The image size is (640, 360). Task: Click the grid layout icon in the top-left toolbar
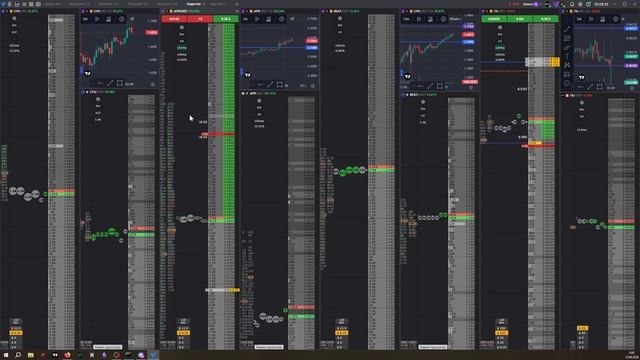(38, 4)
